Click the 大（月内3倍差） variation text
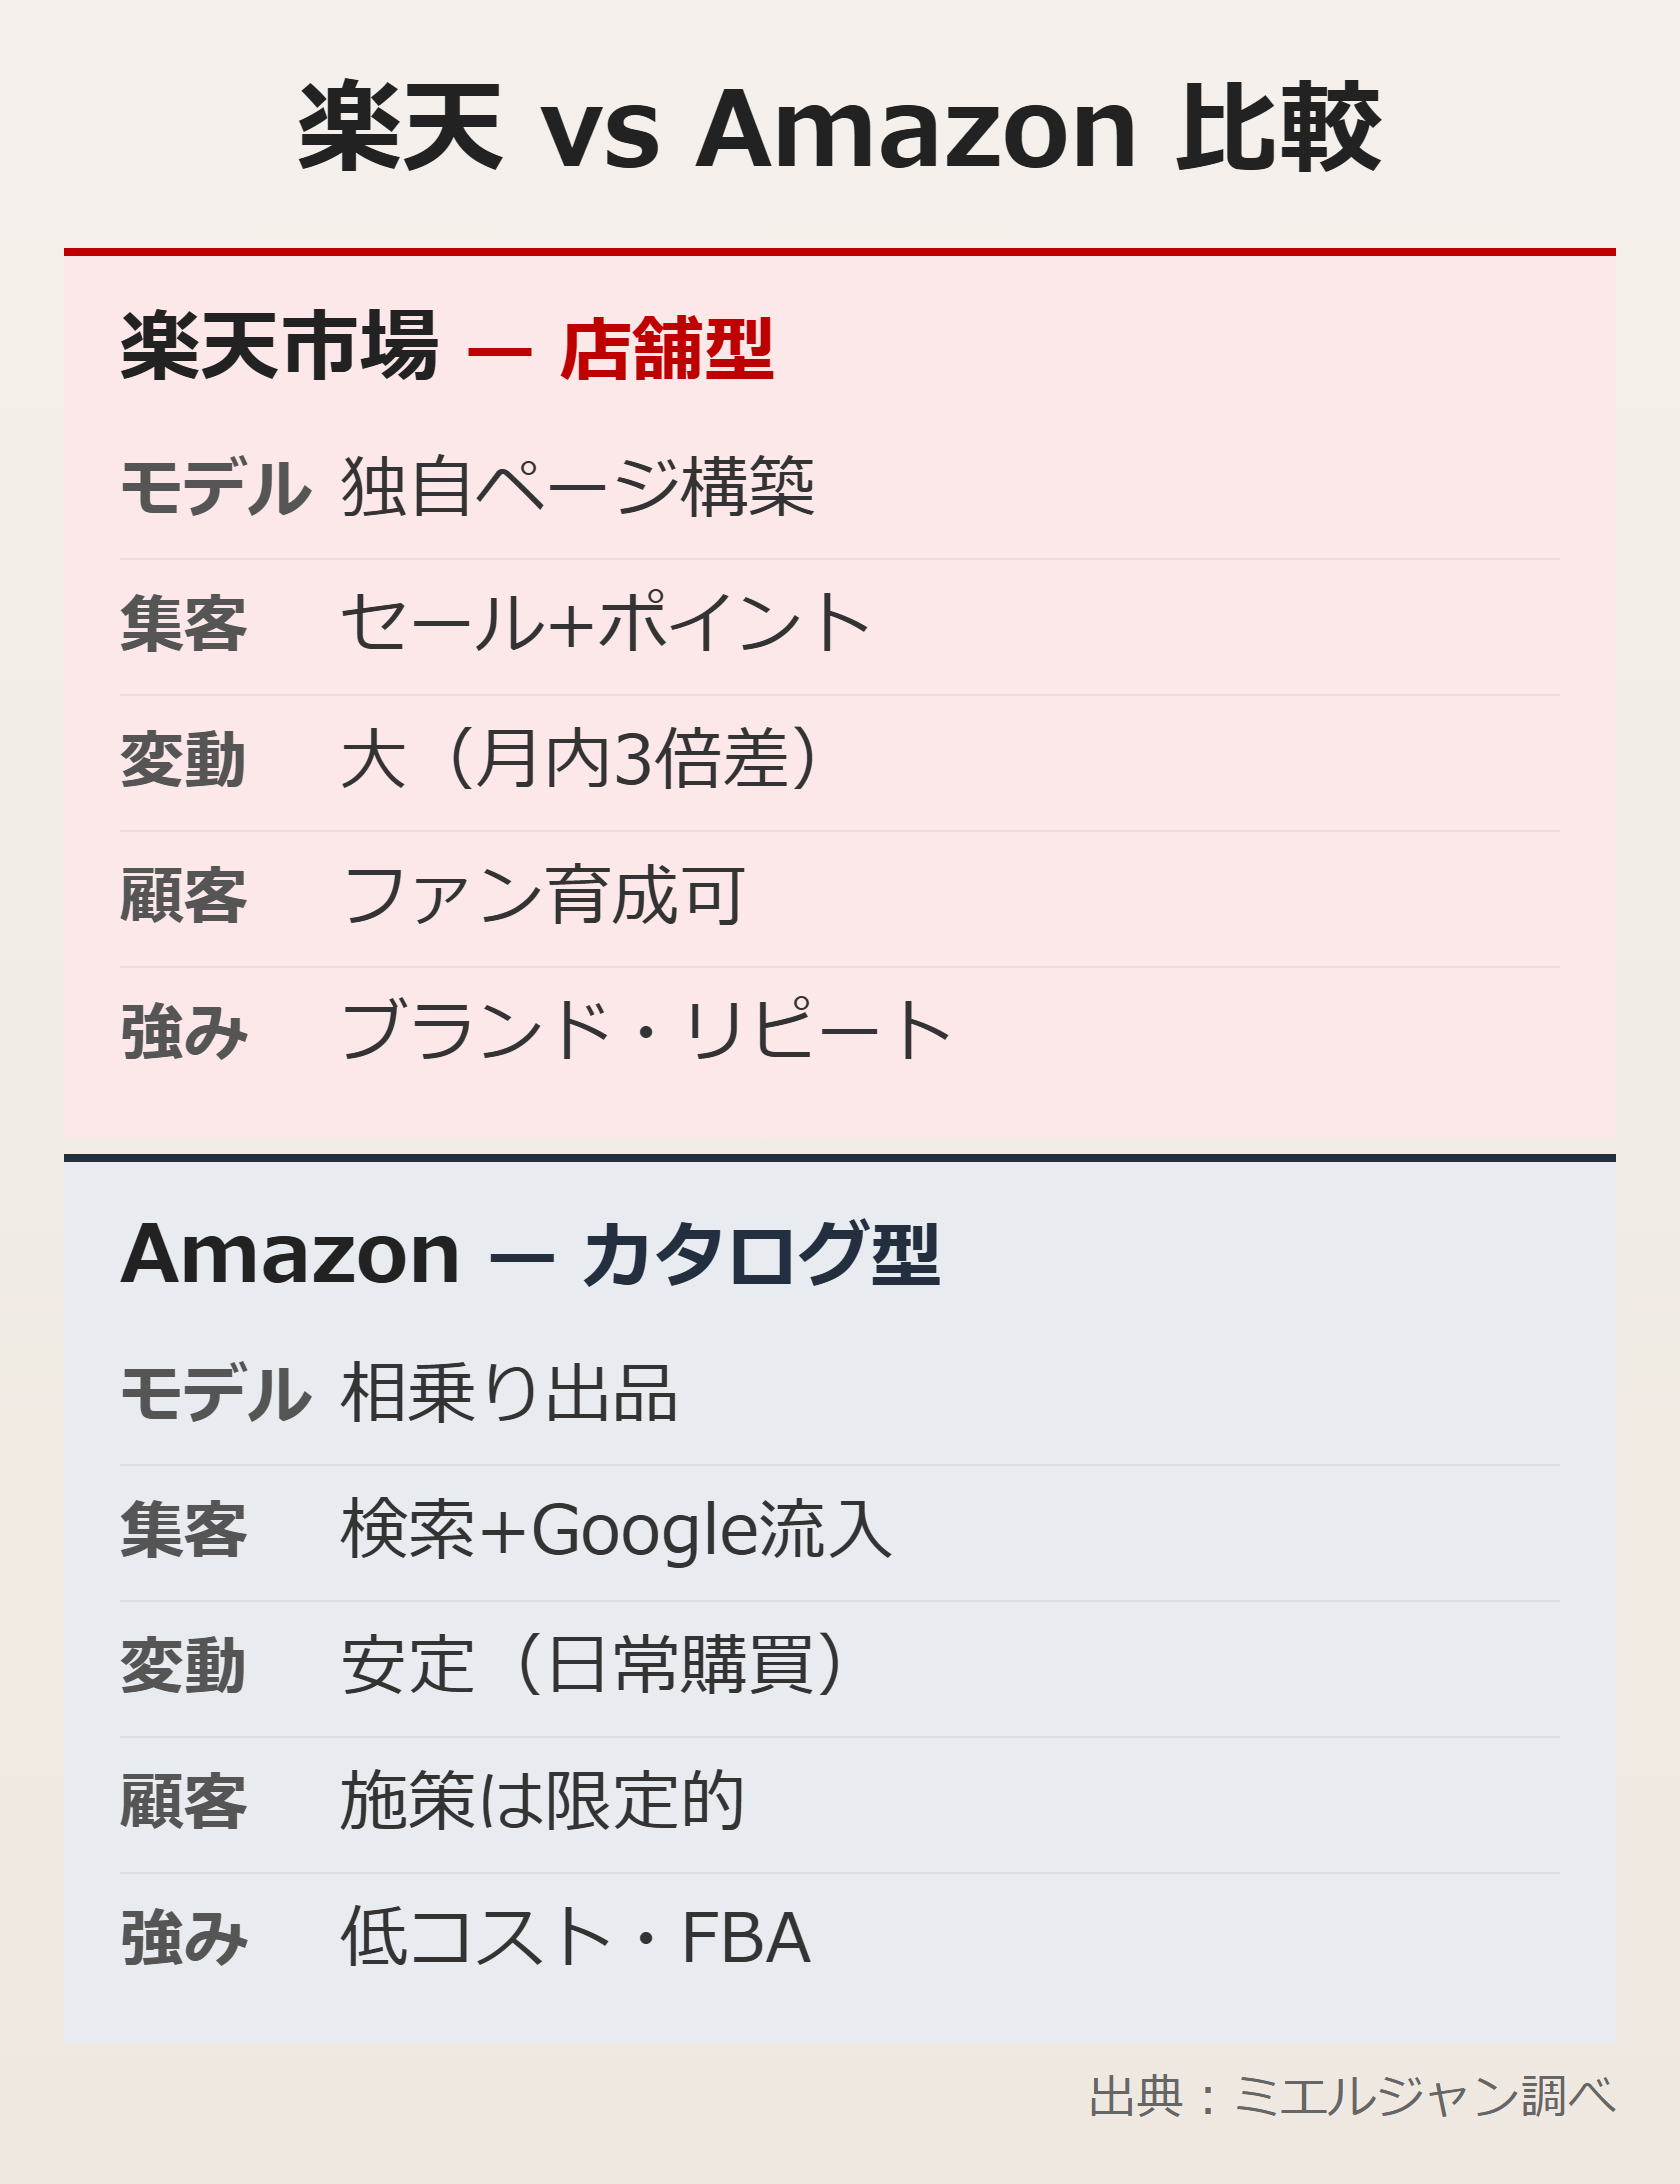The width and height of the screenshot is (1680, 2184). 585,759
